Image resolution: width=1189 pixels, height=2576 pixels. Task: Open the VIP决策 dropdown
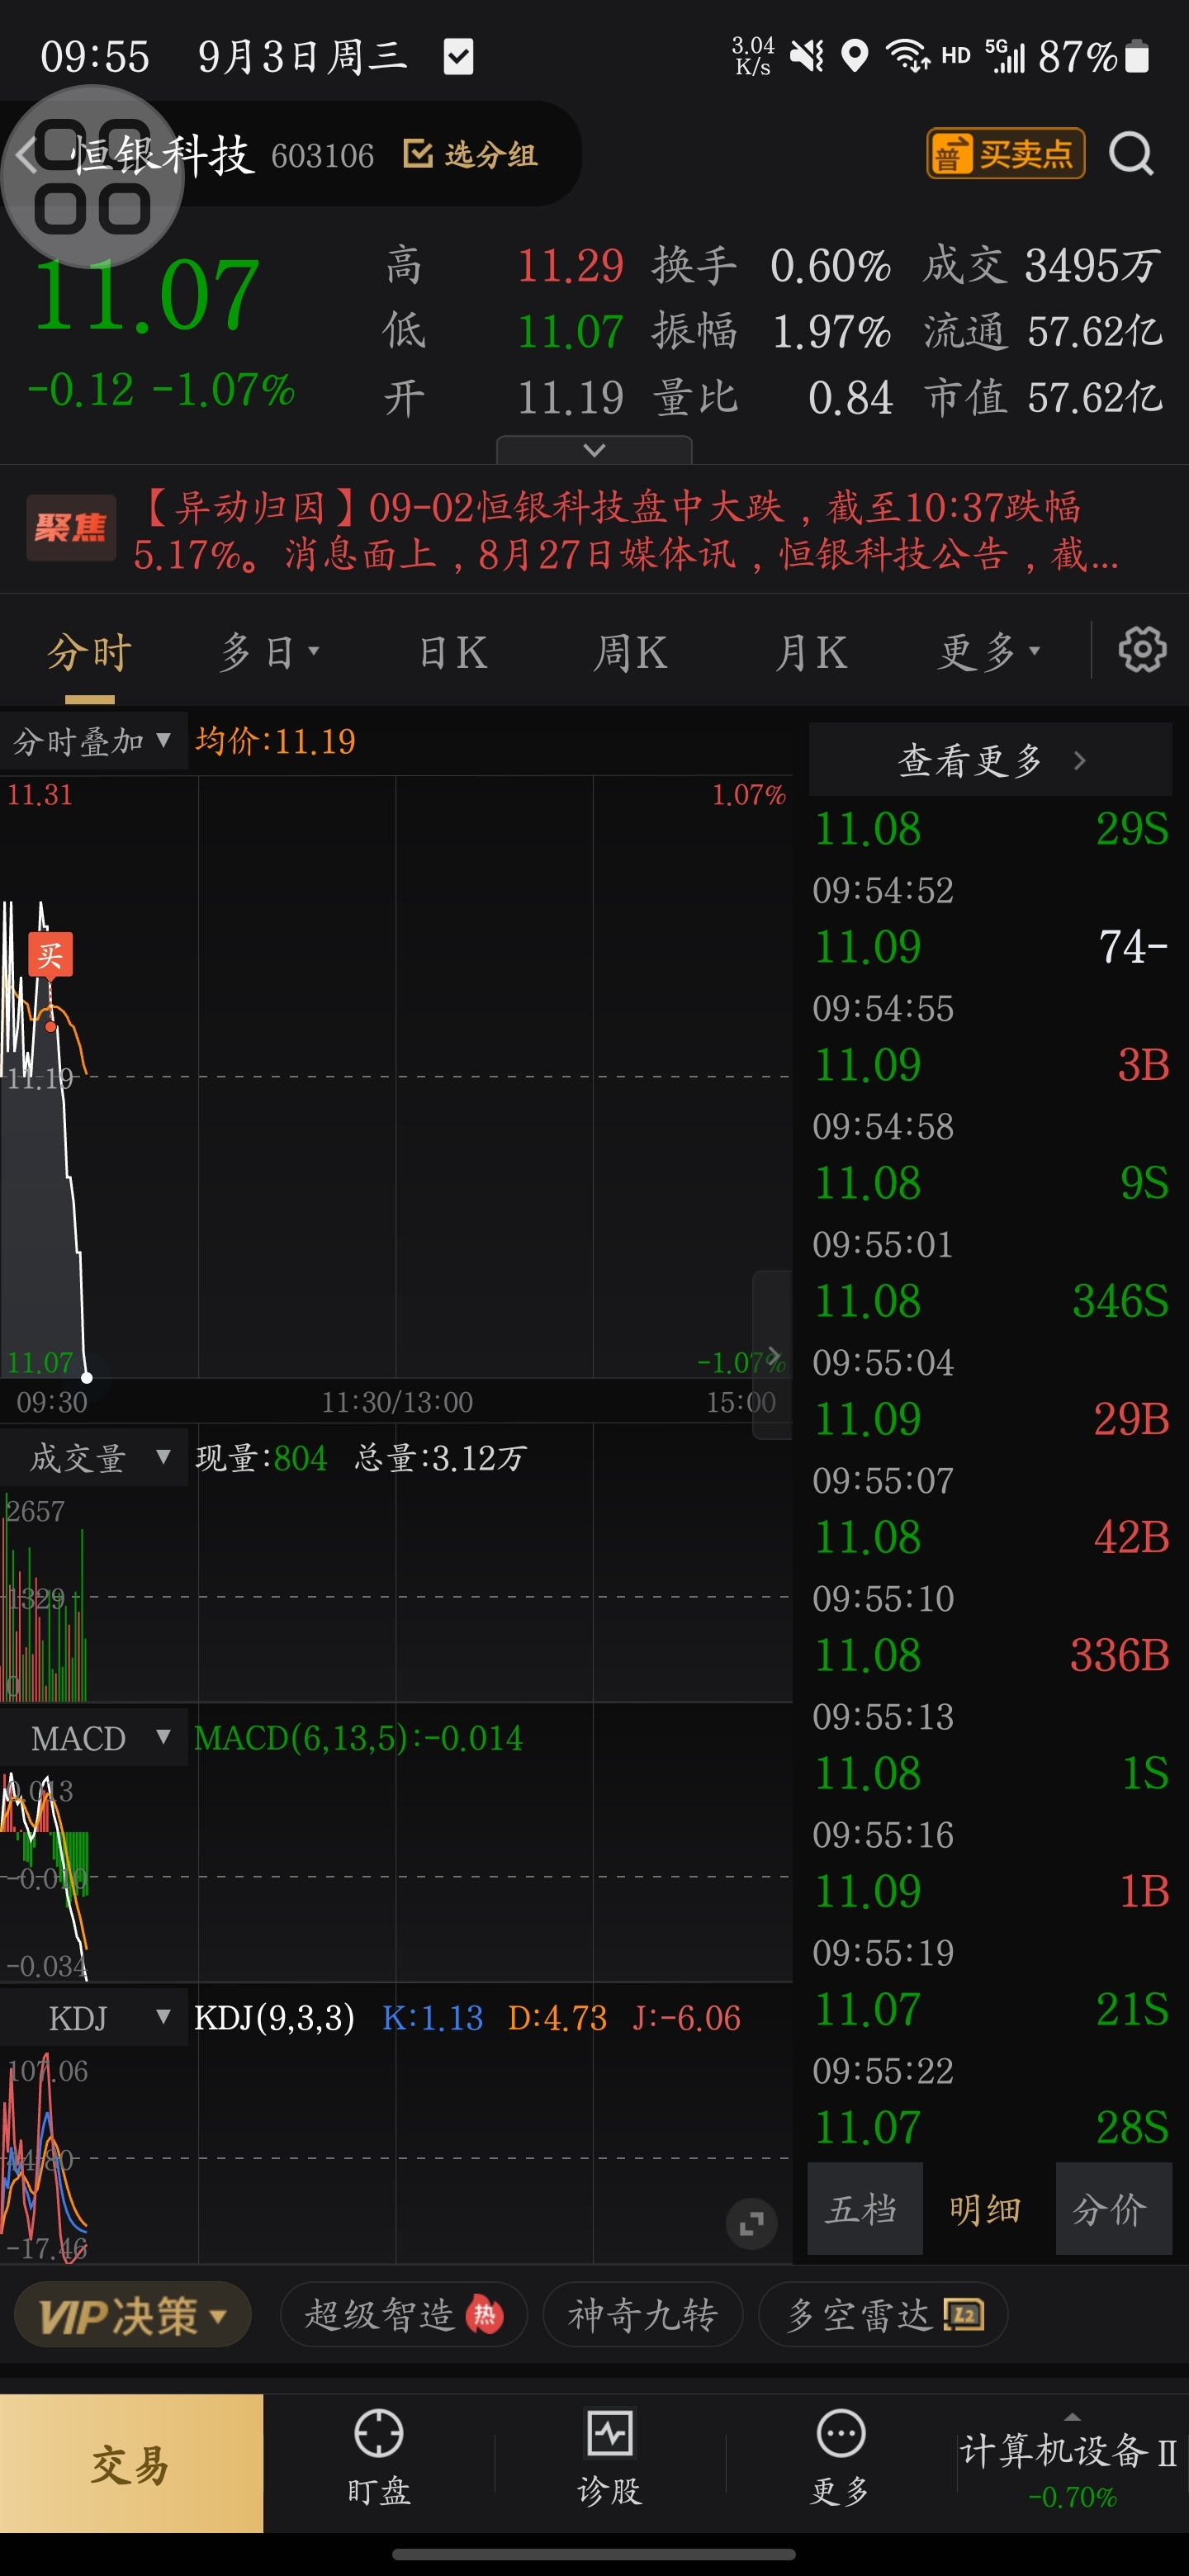coord(132,2315)
